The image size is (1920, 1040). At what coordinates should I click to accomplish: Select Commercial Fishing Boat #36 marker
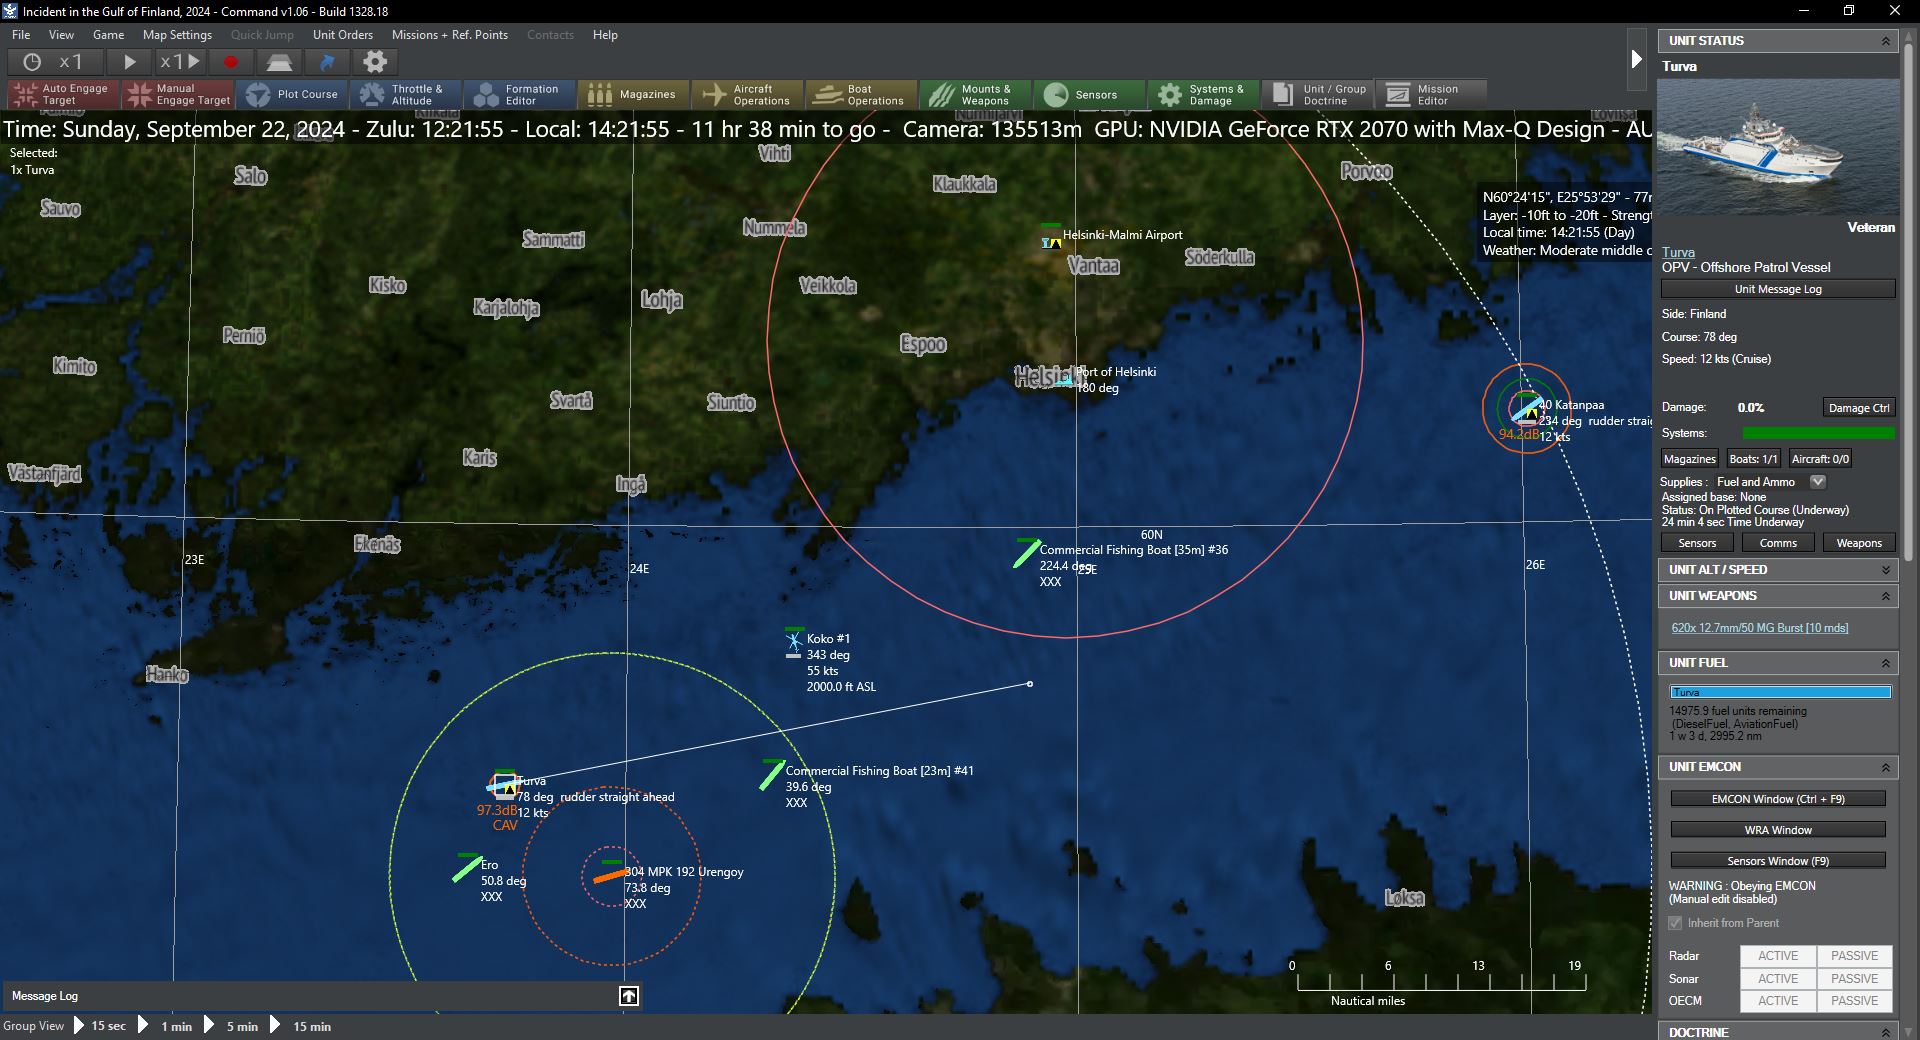1026,553
